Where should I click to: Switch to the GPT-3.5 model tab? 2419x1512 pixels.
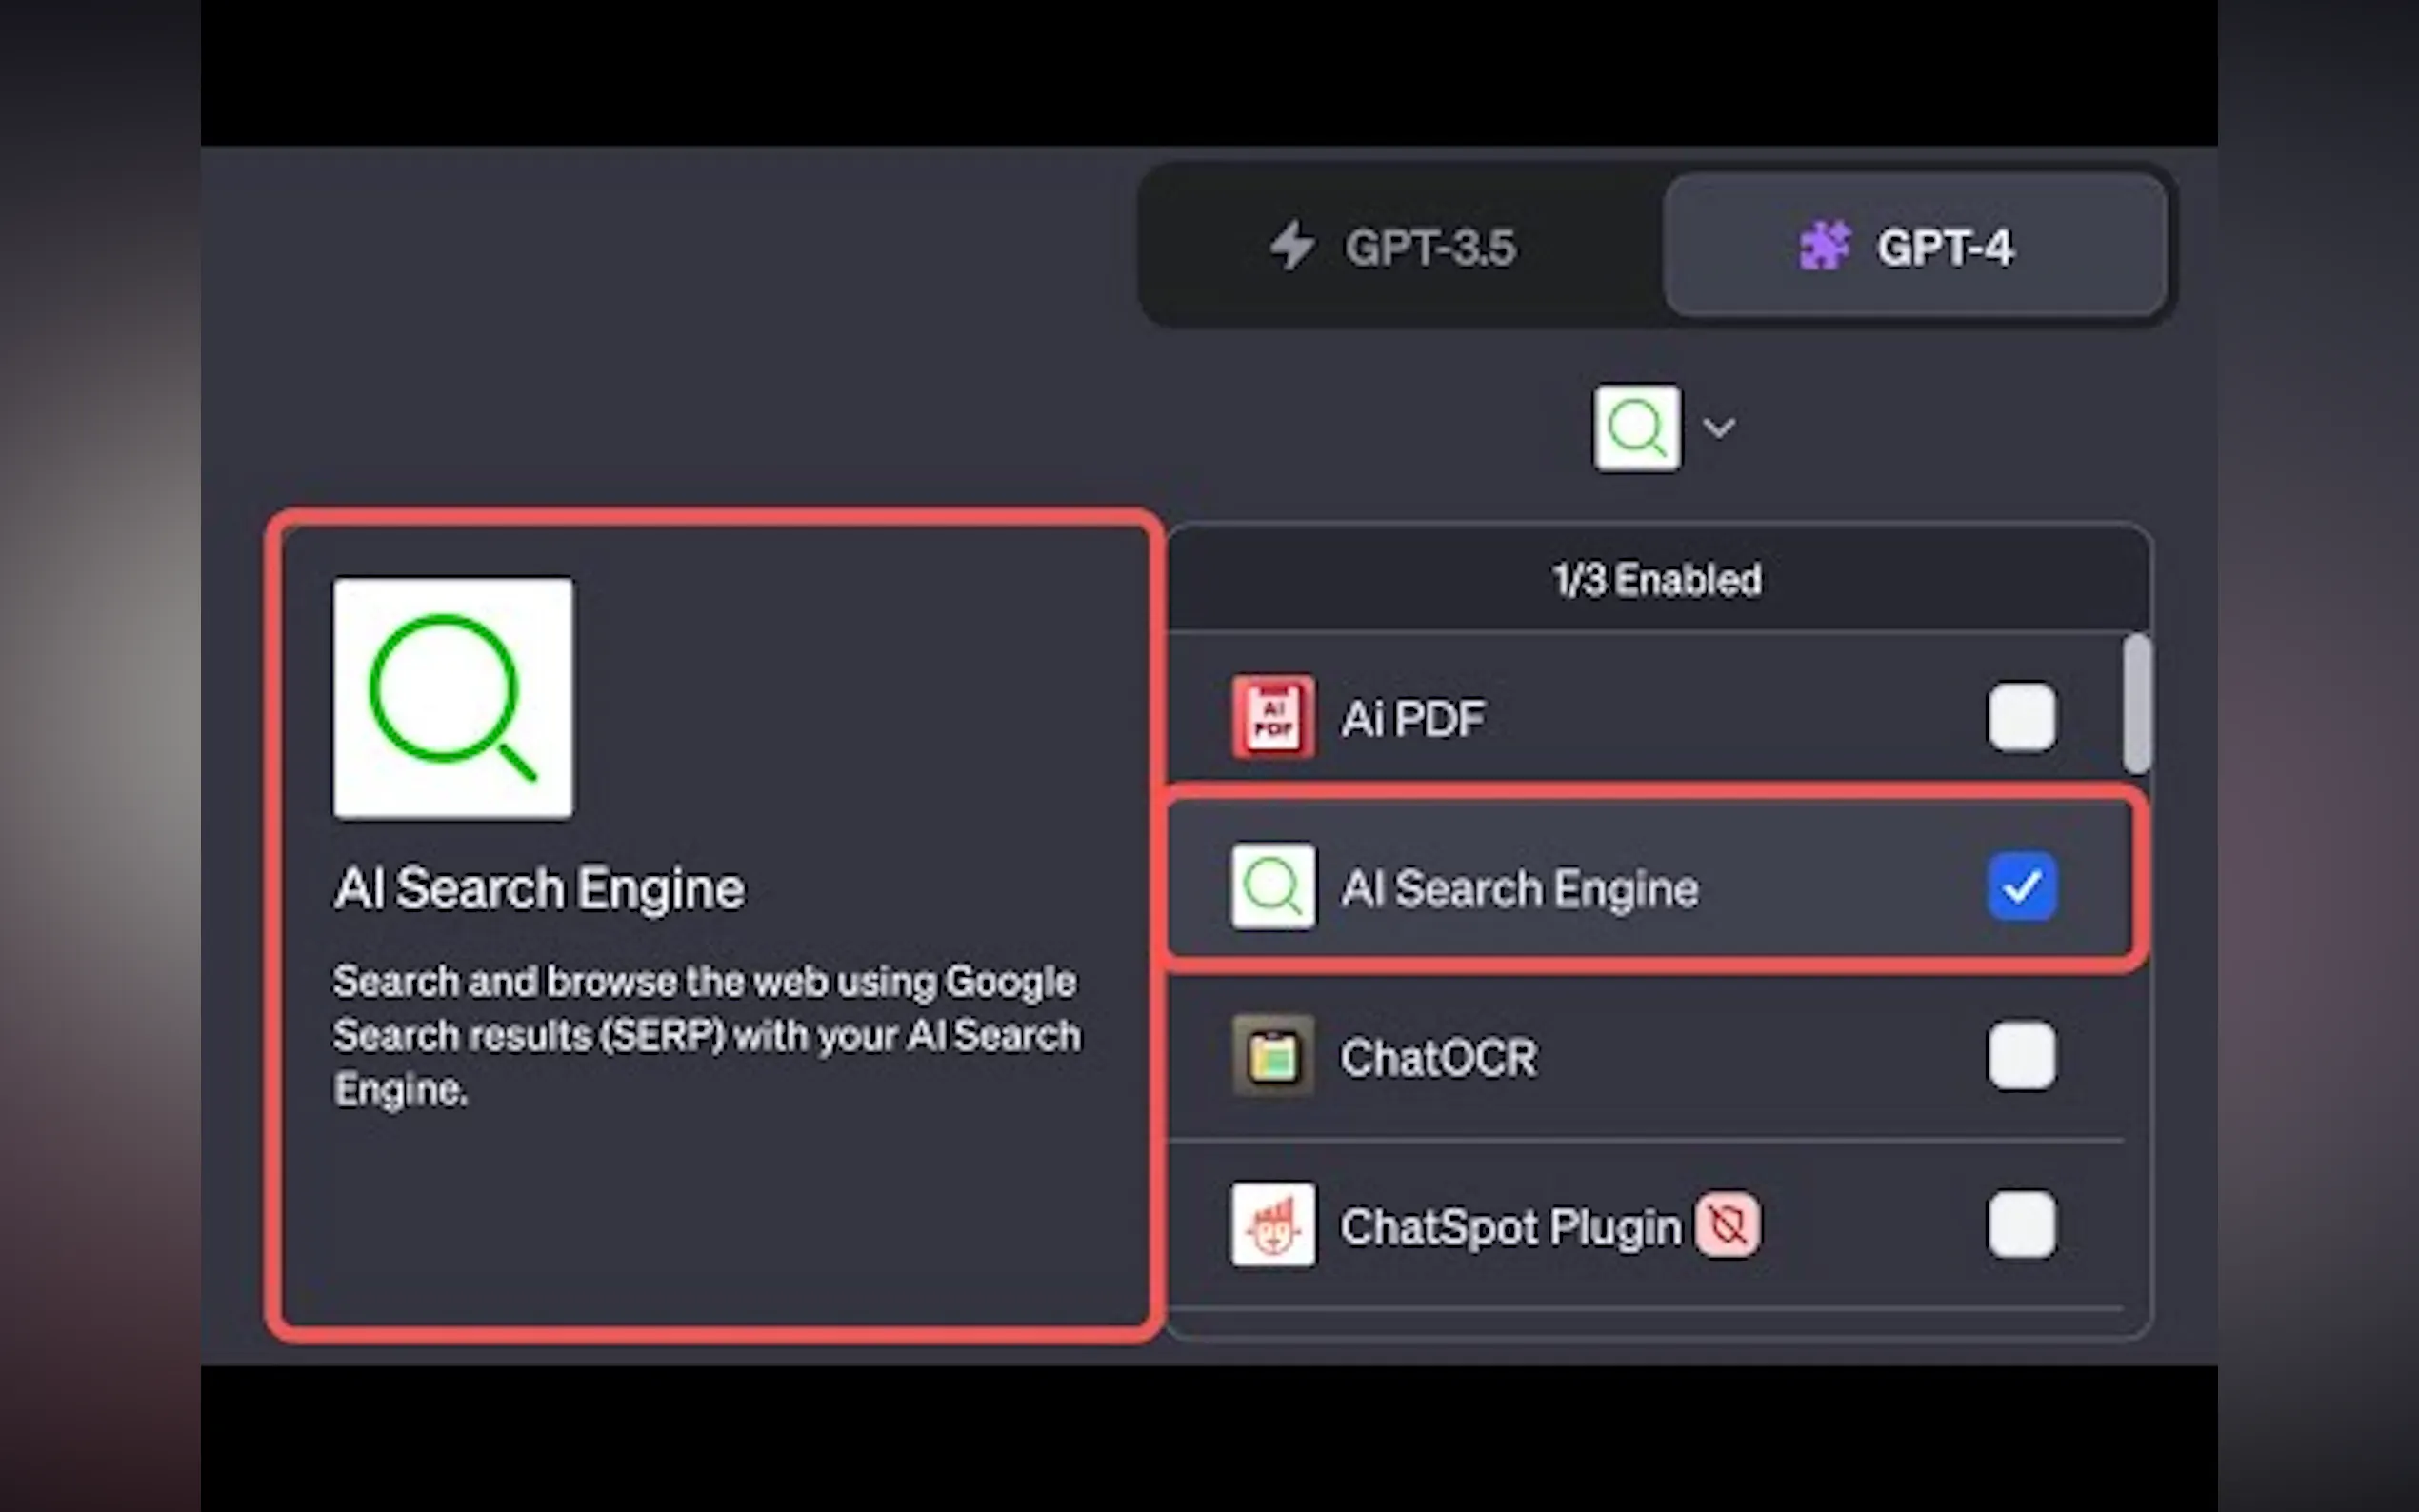1400,246
